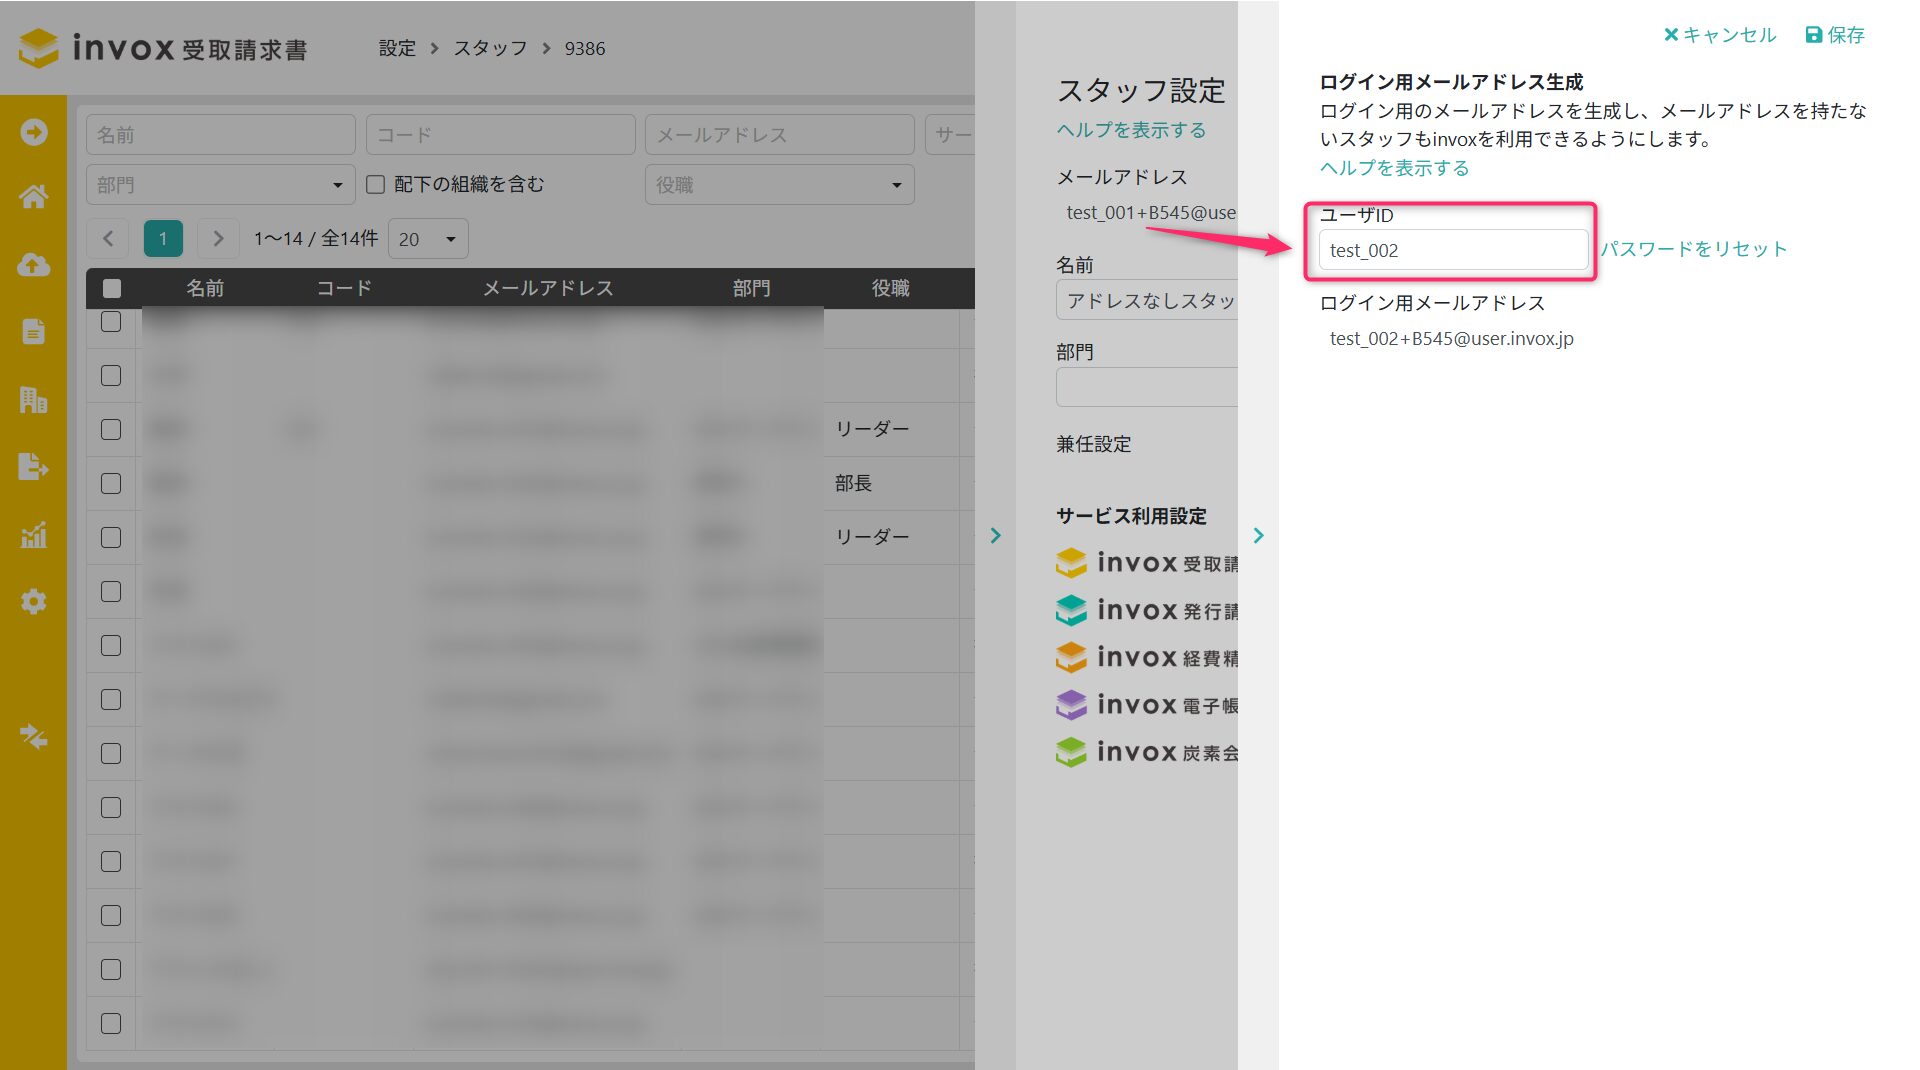Open the settings gear icon in the sidebar
This screenshot has height=1070, width=1920.
tap(33, 602)
